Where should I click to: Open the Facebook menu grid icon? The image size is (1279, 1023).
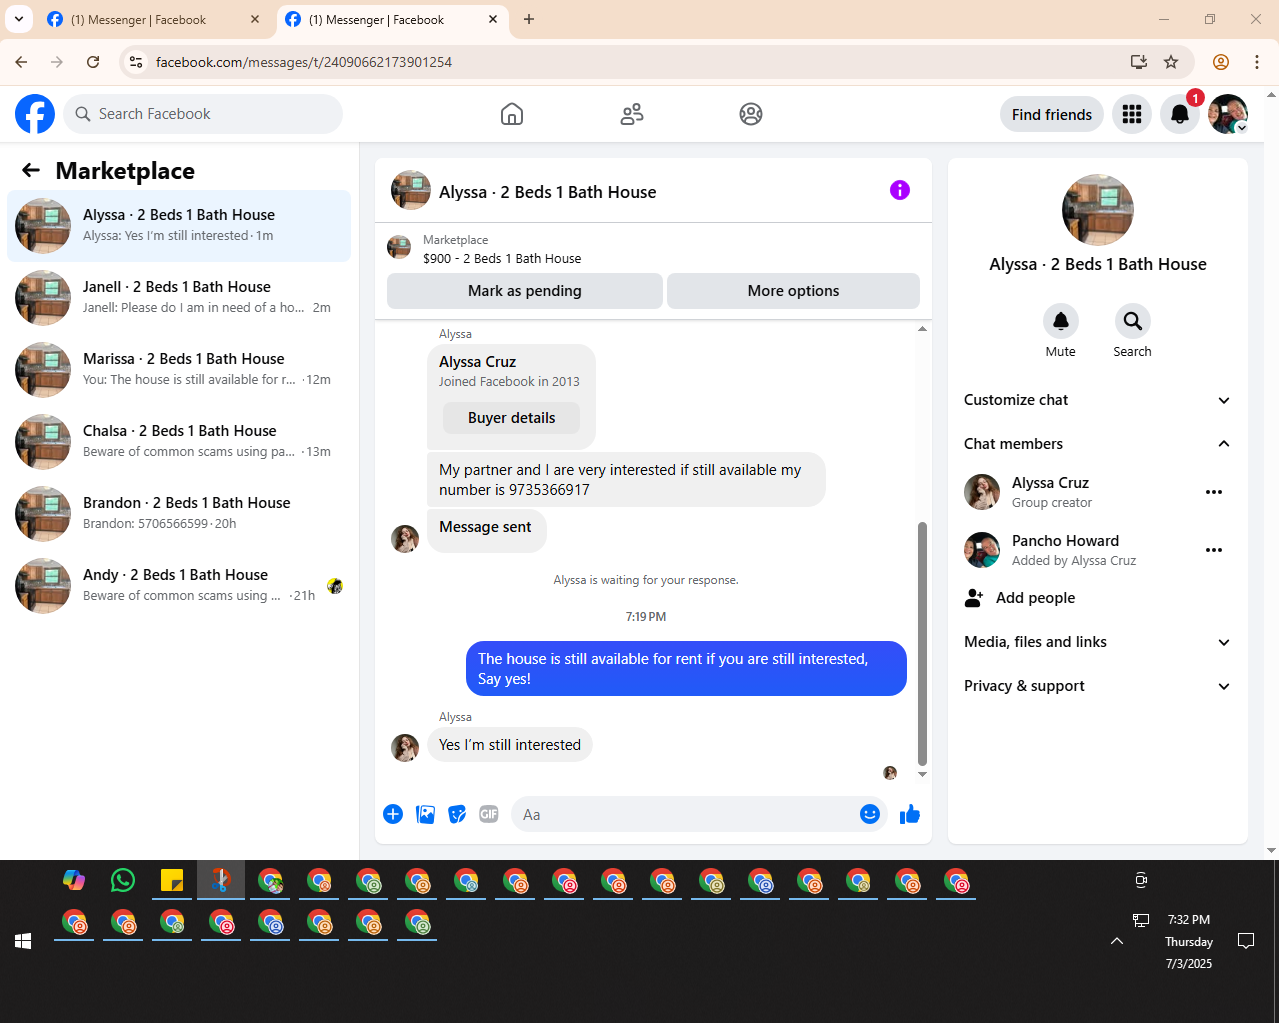click(1132, 114)
